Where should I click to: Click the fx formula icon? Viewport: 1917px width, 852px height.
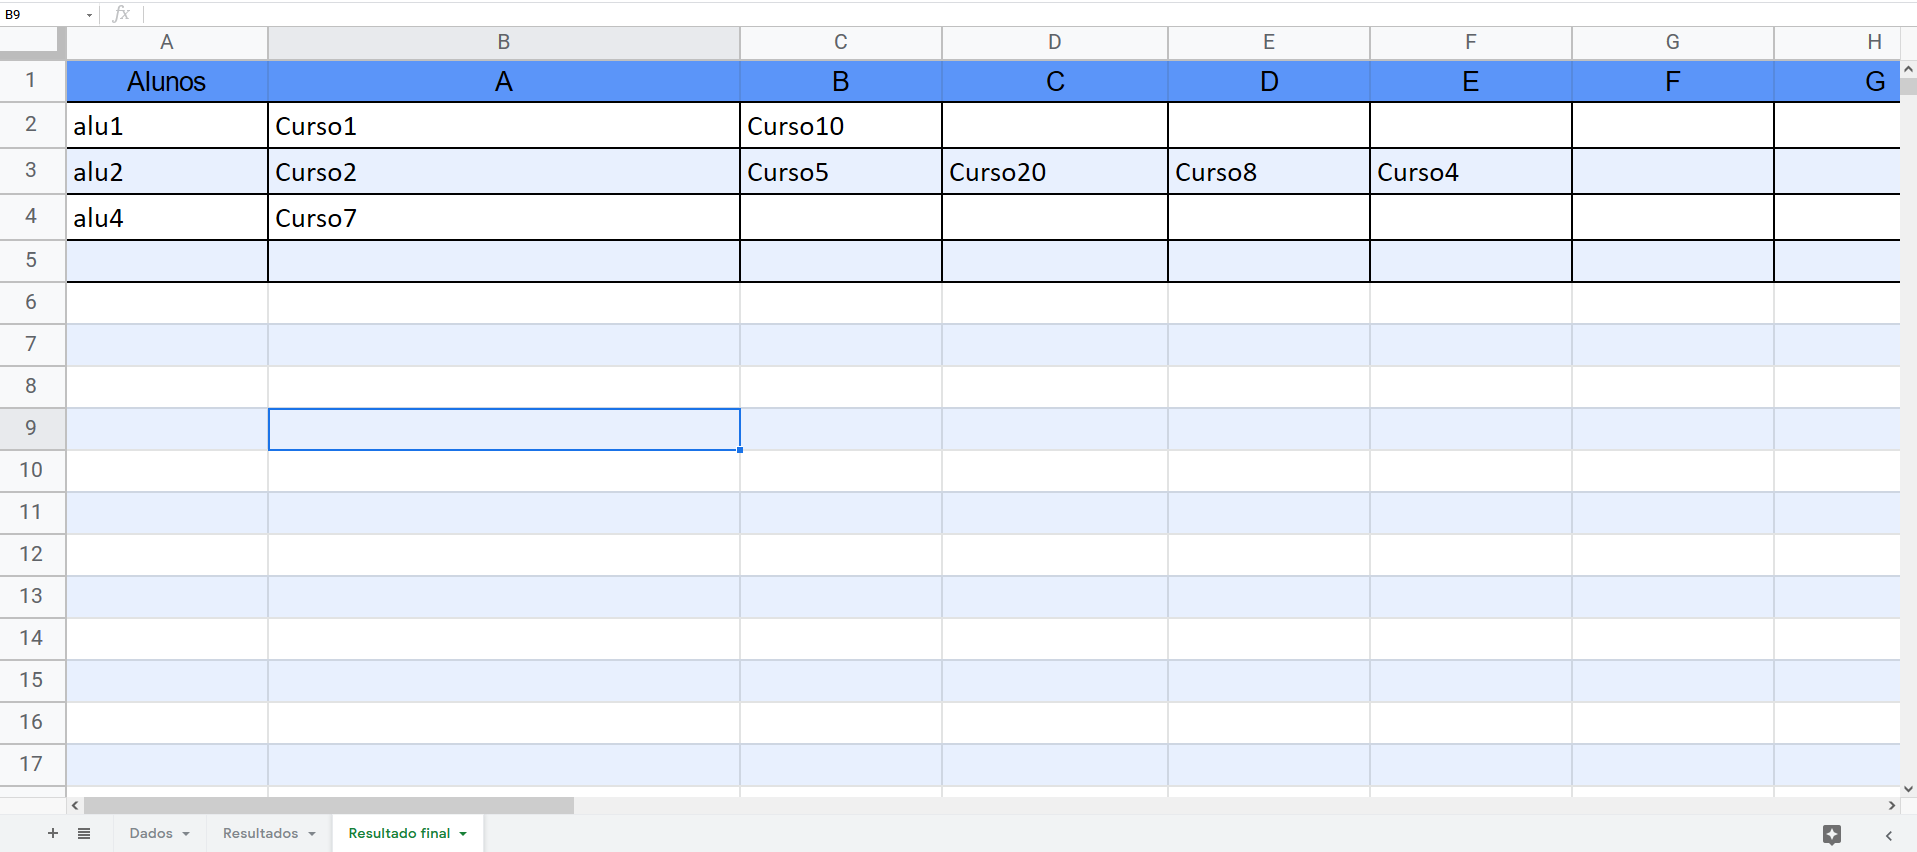[x=121, y=14]
